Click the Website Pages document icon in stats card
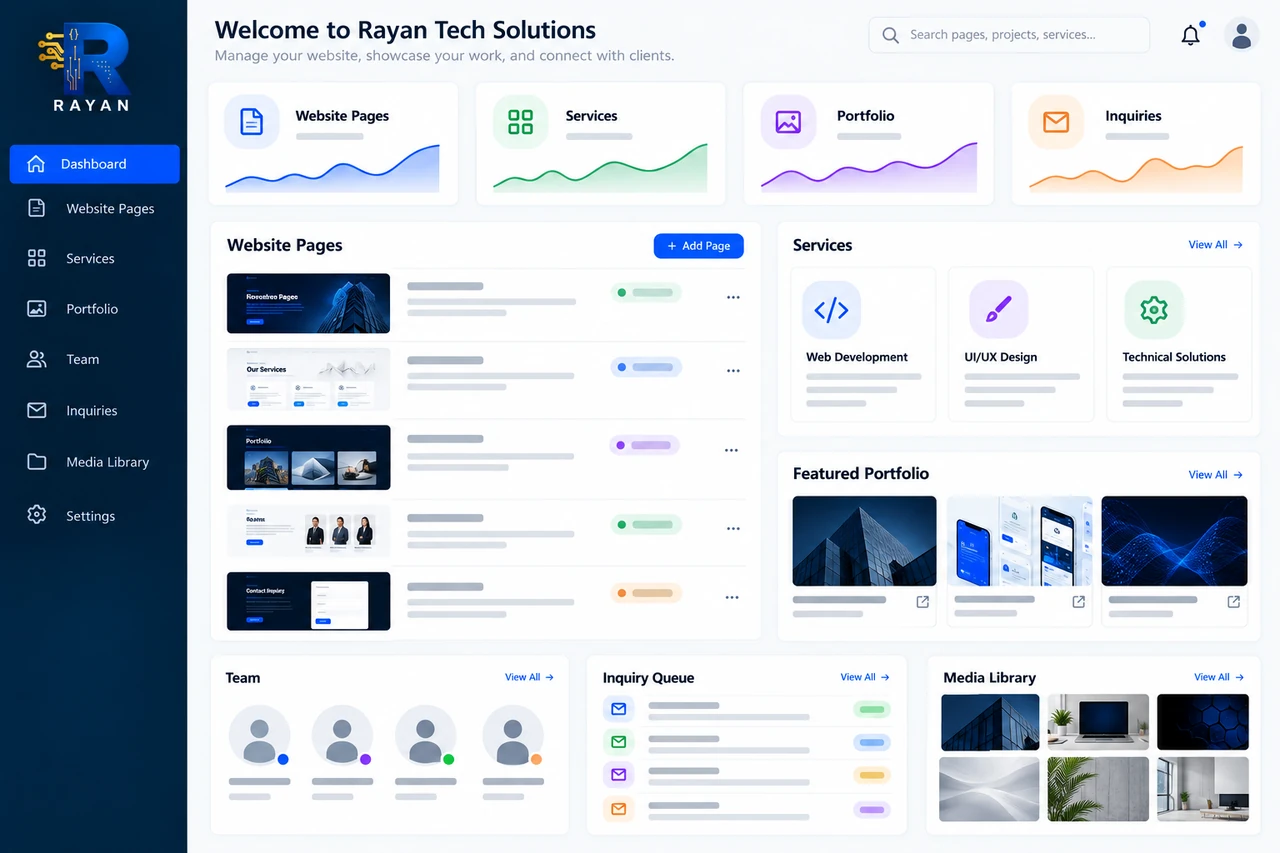This screenshot has width=1280, height=853. point(252,122)
